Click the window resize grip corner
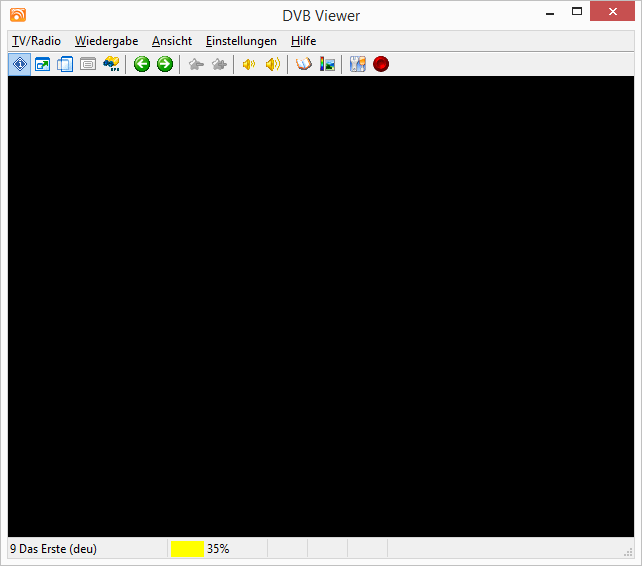The height and width of the screenshot is (566, 642). 628,552
